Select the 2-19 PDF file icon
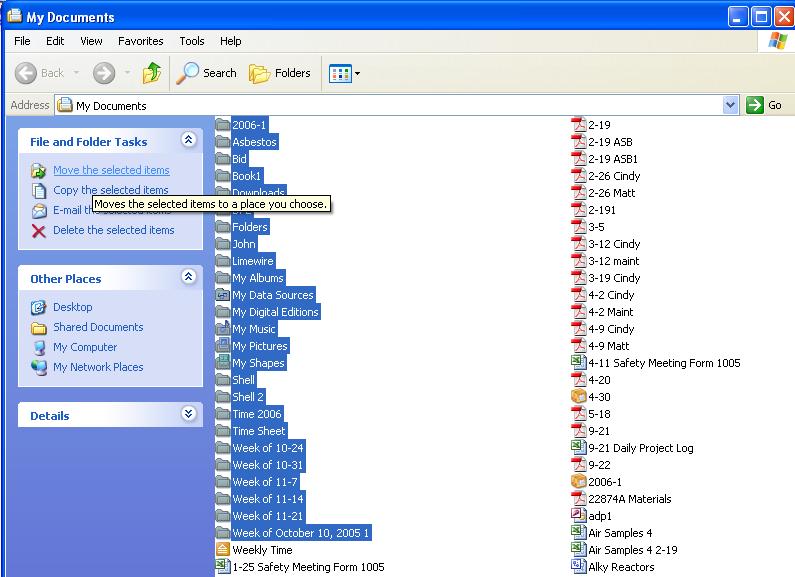Image resolution: width=795 pixels, height=577 pixels. point(579,125)
